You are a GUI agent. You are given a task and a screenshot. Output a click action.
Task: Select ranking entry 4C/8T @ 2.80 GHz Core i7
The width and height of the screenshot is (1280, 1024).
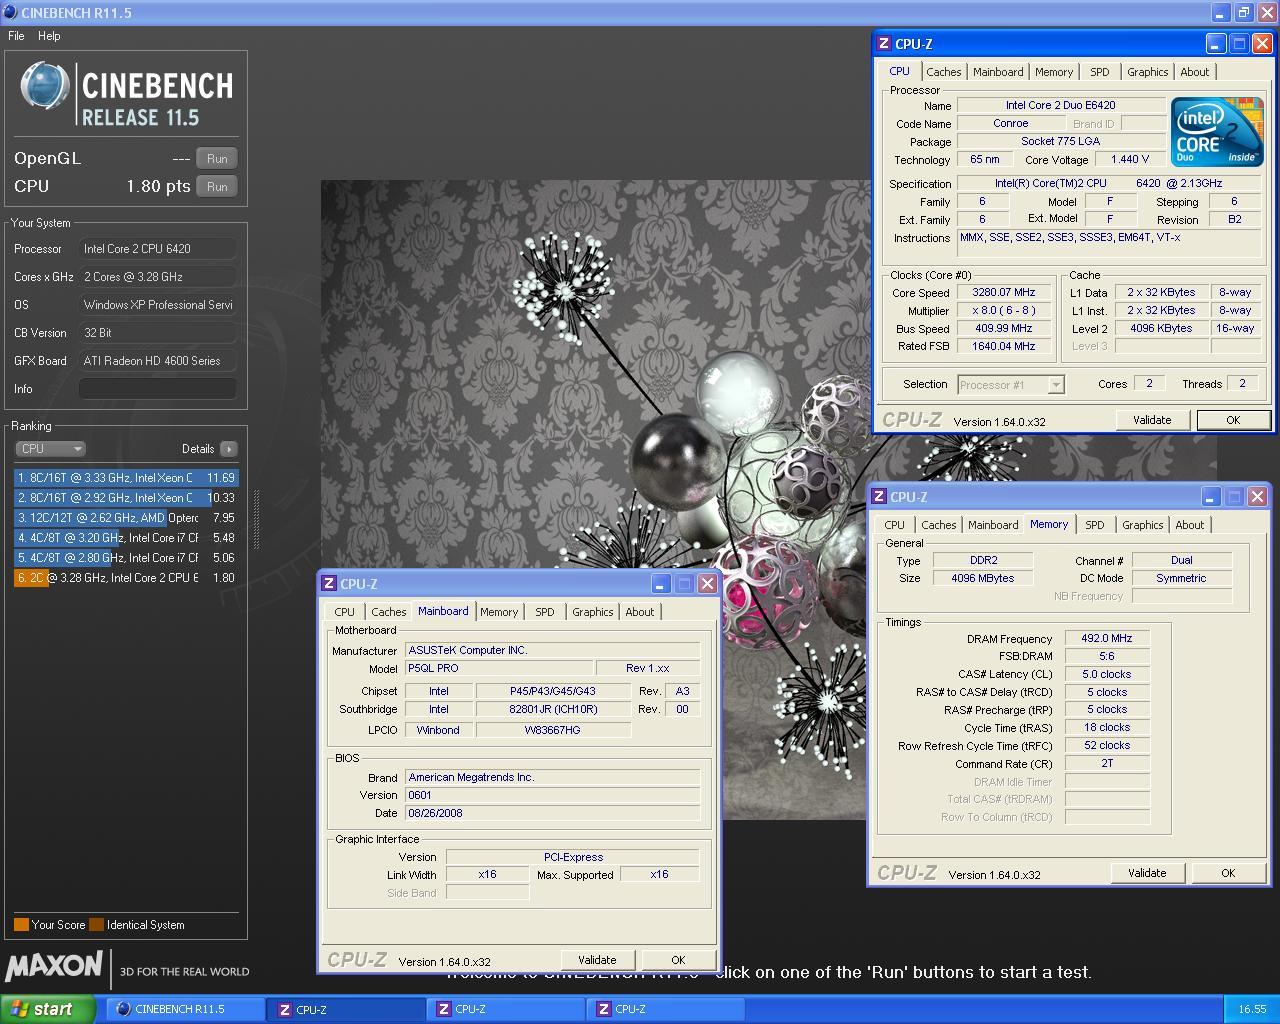click(126, 558)
